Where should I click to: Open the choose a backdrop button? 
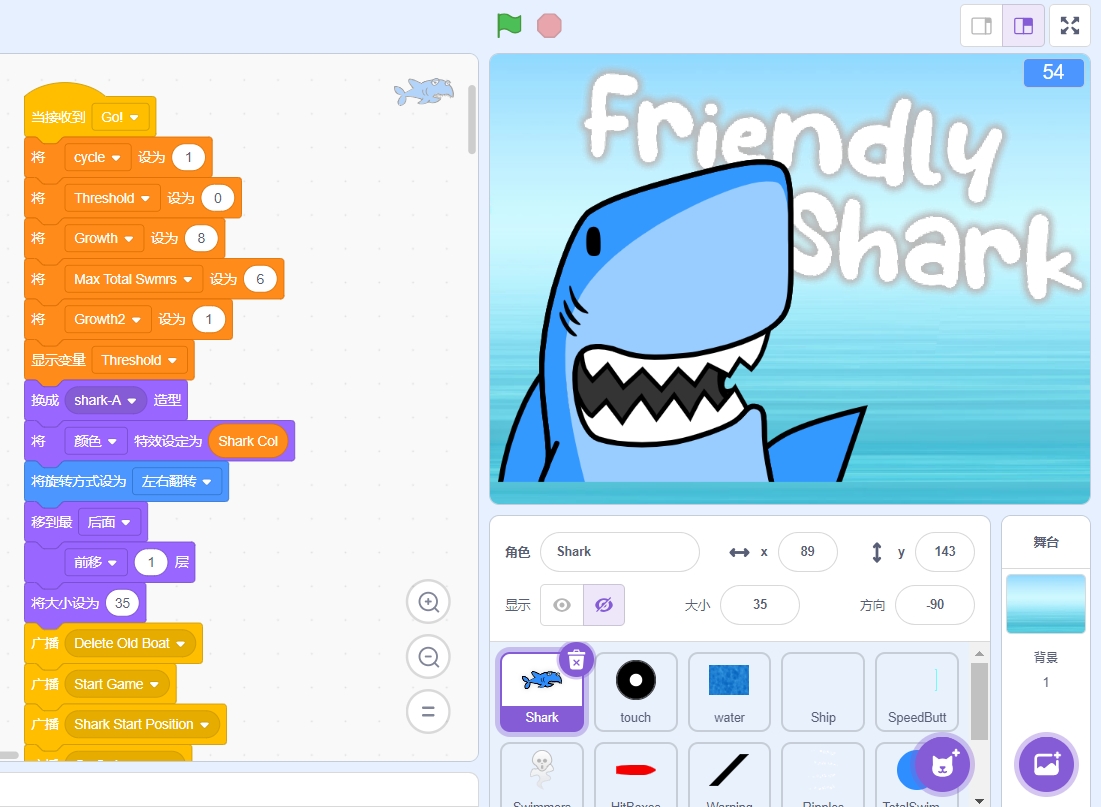click(x=1046, y=765)
